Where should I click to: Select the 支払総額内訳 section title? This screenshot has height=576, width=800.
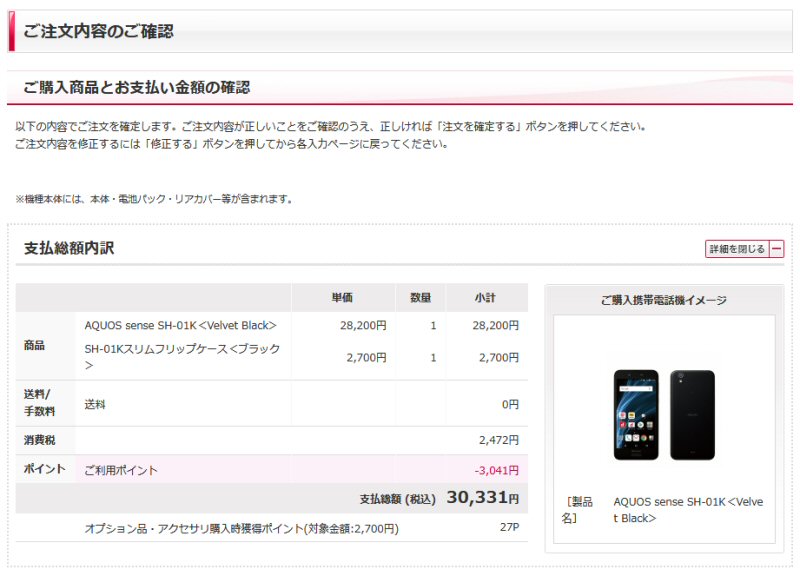tap(69, 248)
